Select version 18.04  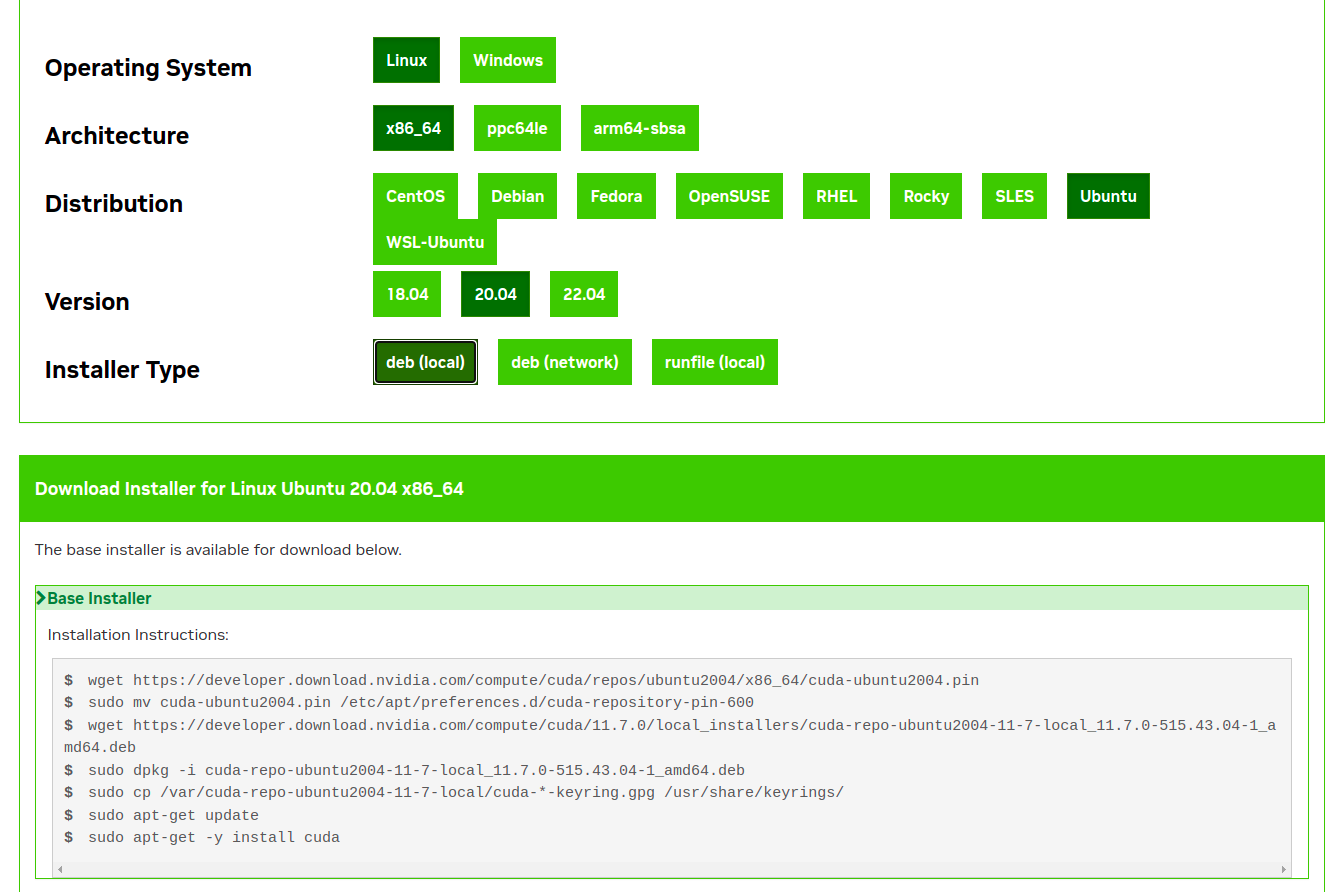pyautogui.click(x=407, y=294)
